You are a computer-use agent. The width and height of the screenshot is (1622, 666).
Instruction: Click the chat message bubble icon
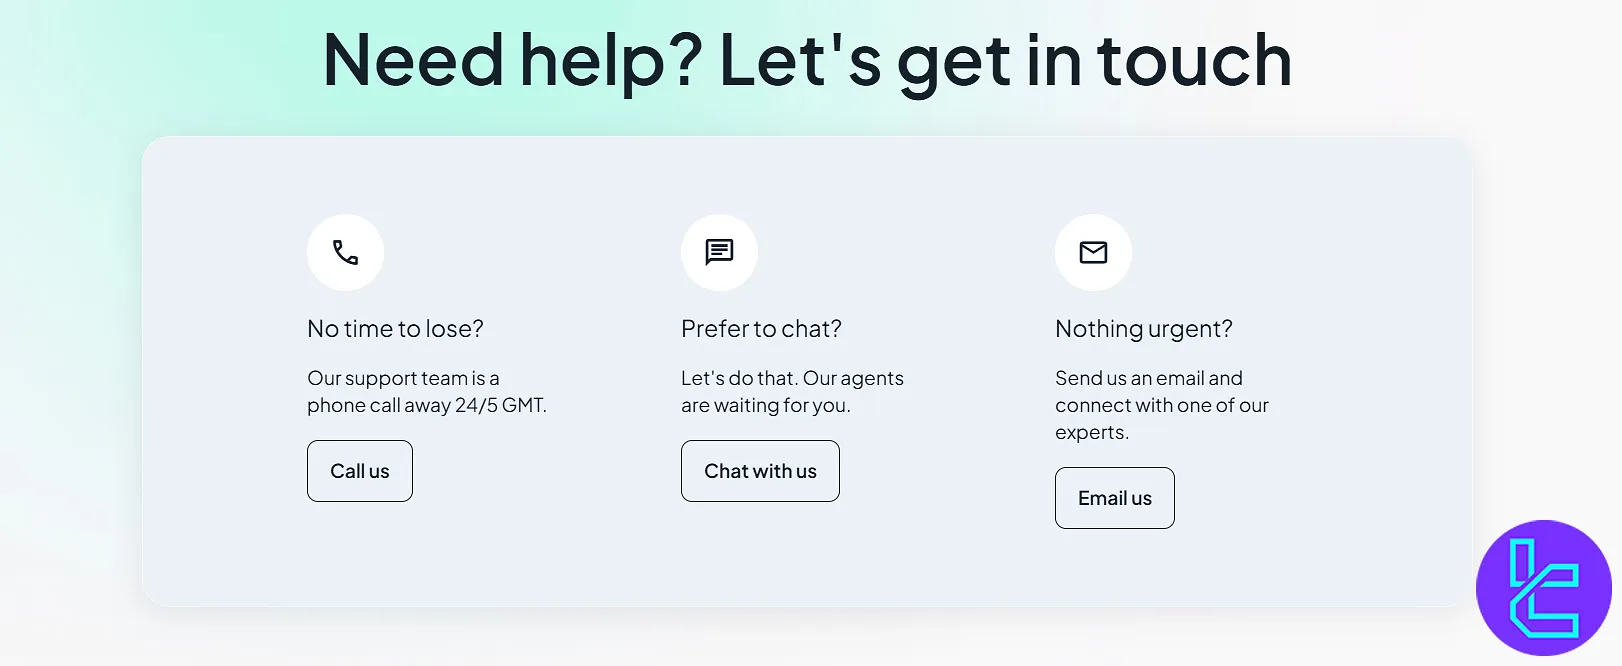(x=719, y=252)
